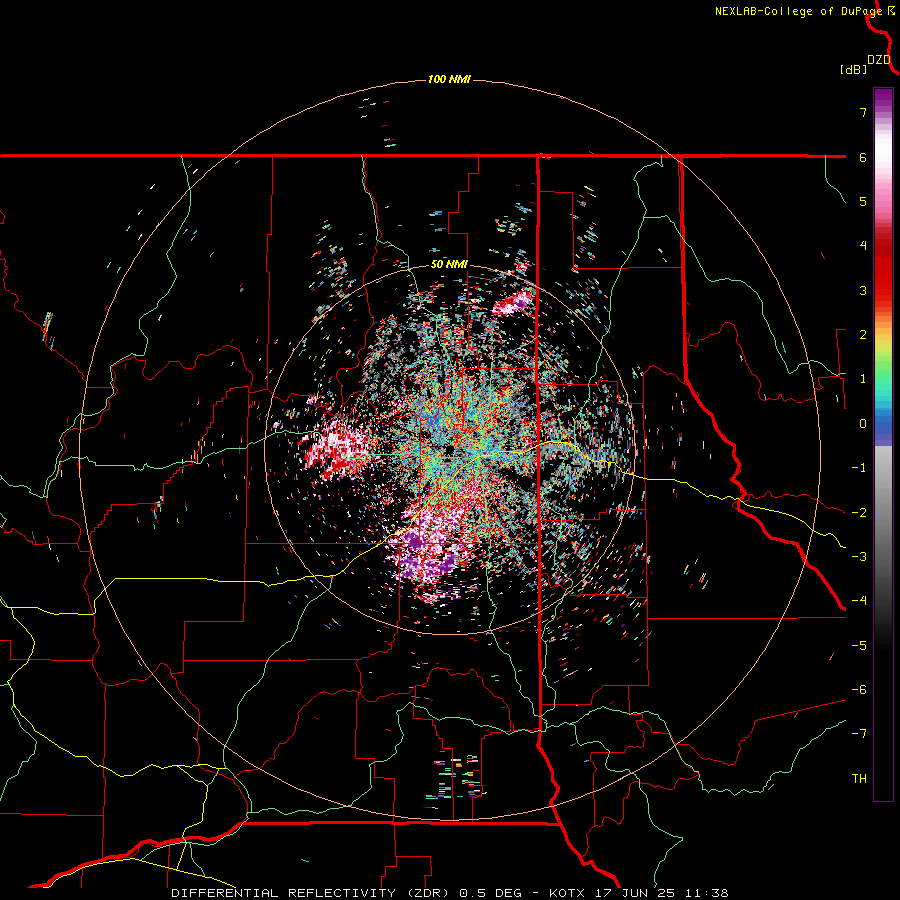Click the [dB] unit label
The width and height of the screenshot is (900, 900).
point(853,70)
